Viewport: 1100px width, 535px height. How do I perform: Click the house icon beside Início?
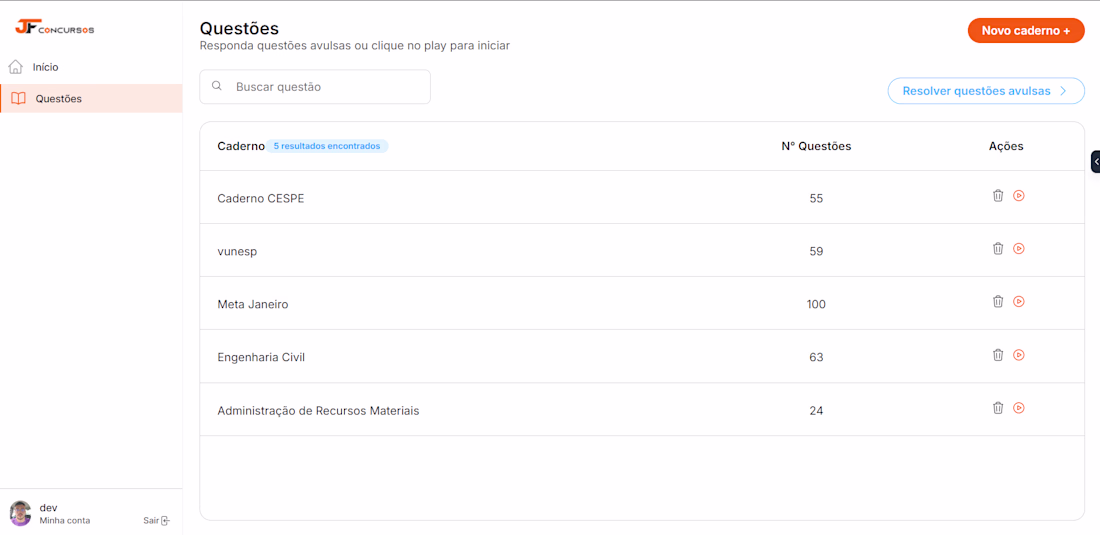(x=15, y=67)
